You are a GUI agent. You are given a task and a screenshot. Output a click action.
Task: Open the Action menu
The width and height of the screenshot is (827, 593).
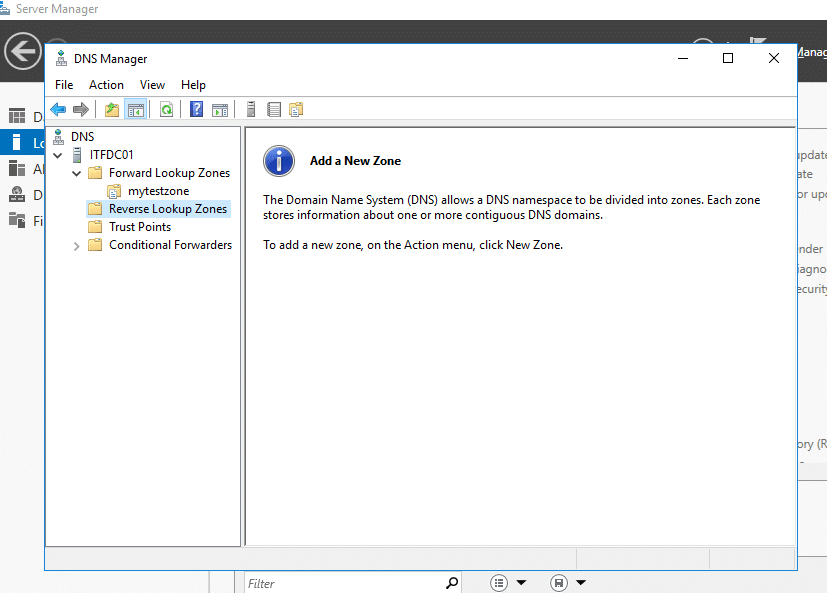point(106,85)
